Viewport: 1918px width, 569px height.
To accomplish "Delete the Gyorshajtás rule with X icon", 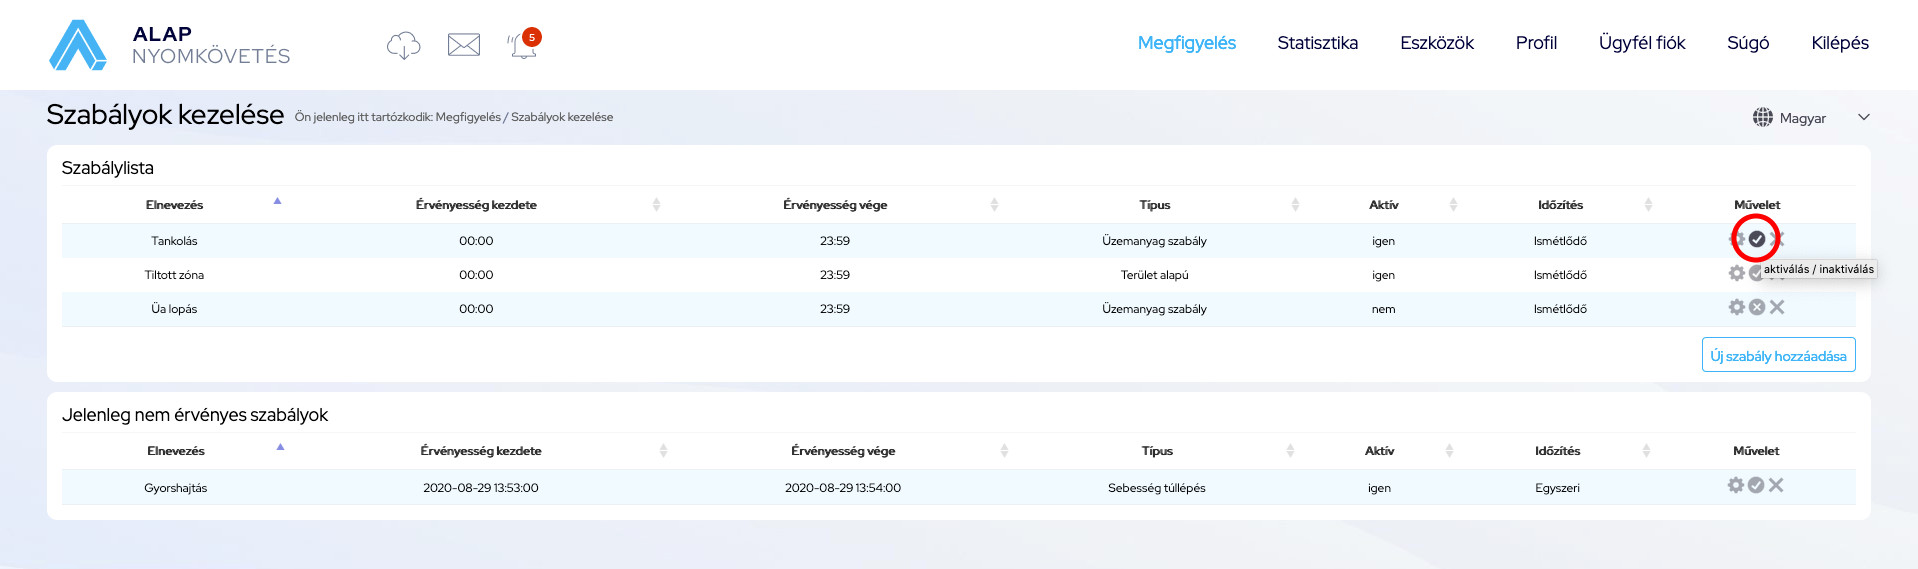I will pyautogui.click(x=1776, y=485).
